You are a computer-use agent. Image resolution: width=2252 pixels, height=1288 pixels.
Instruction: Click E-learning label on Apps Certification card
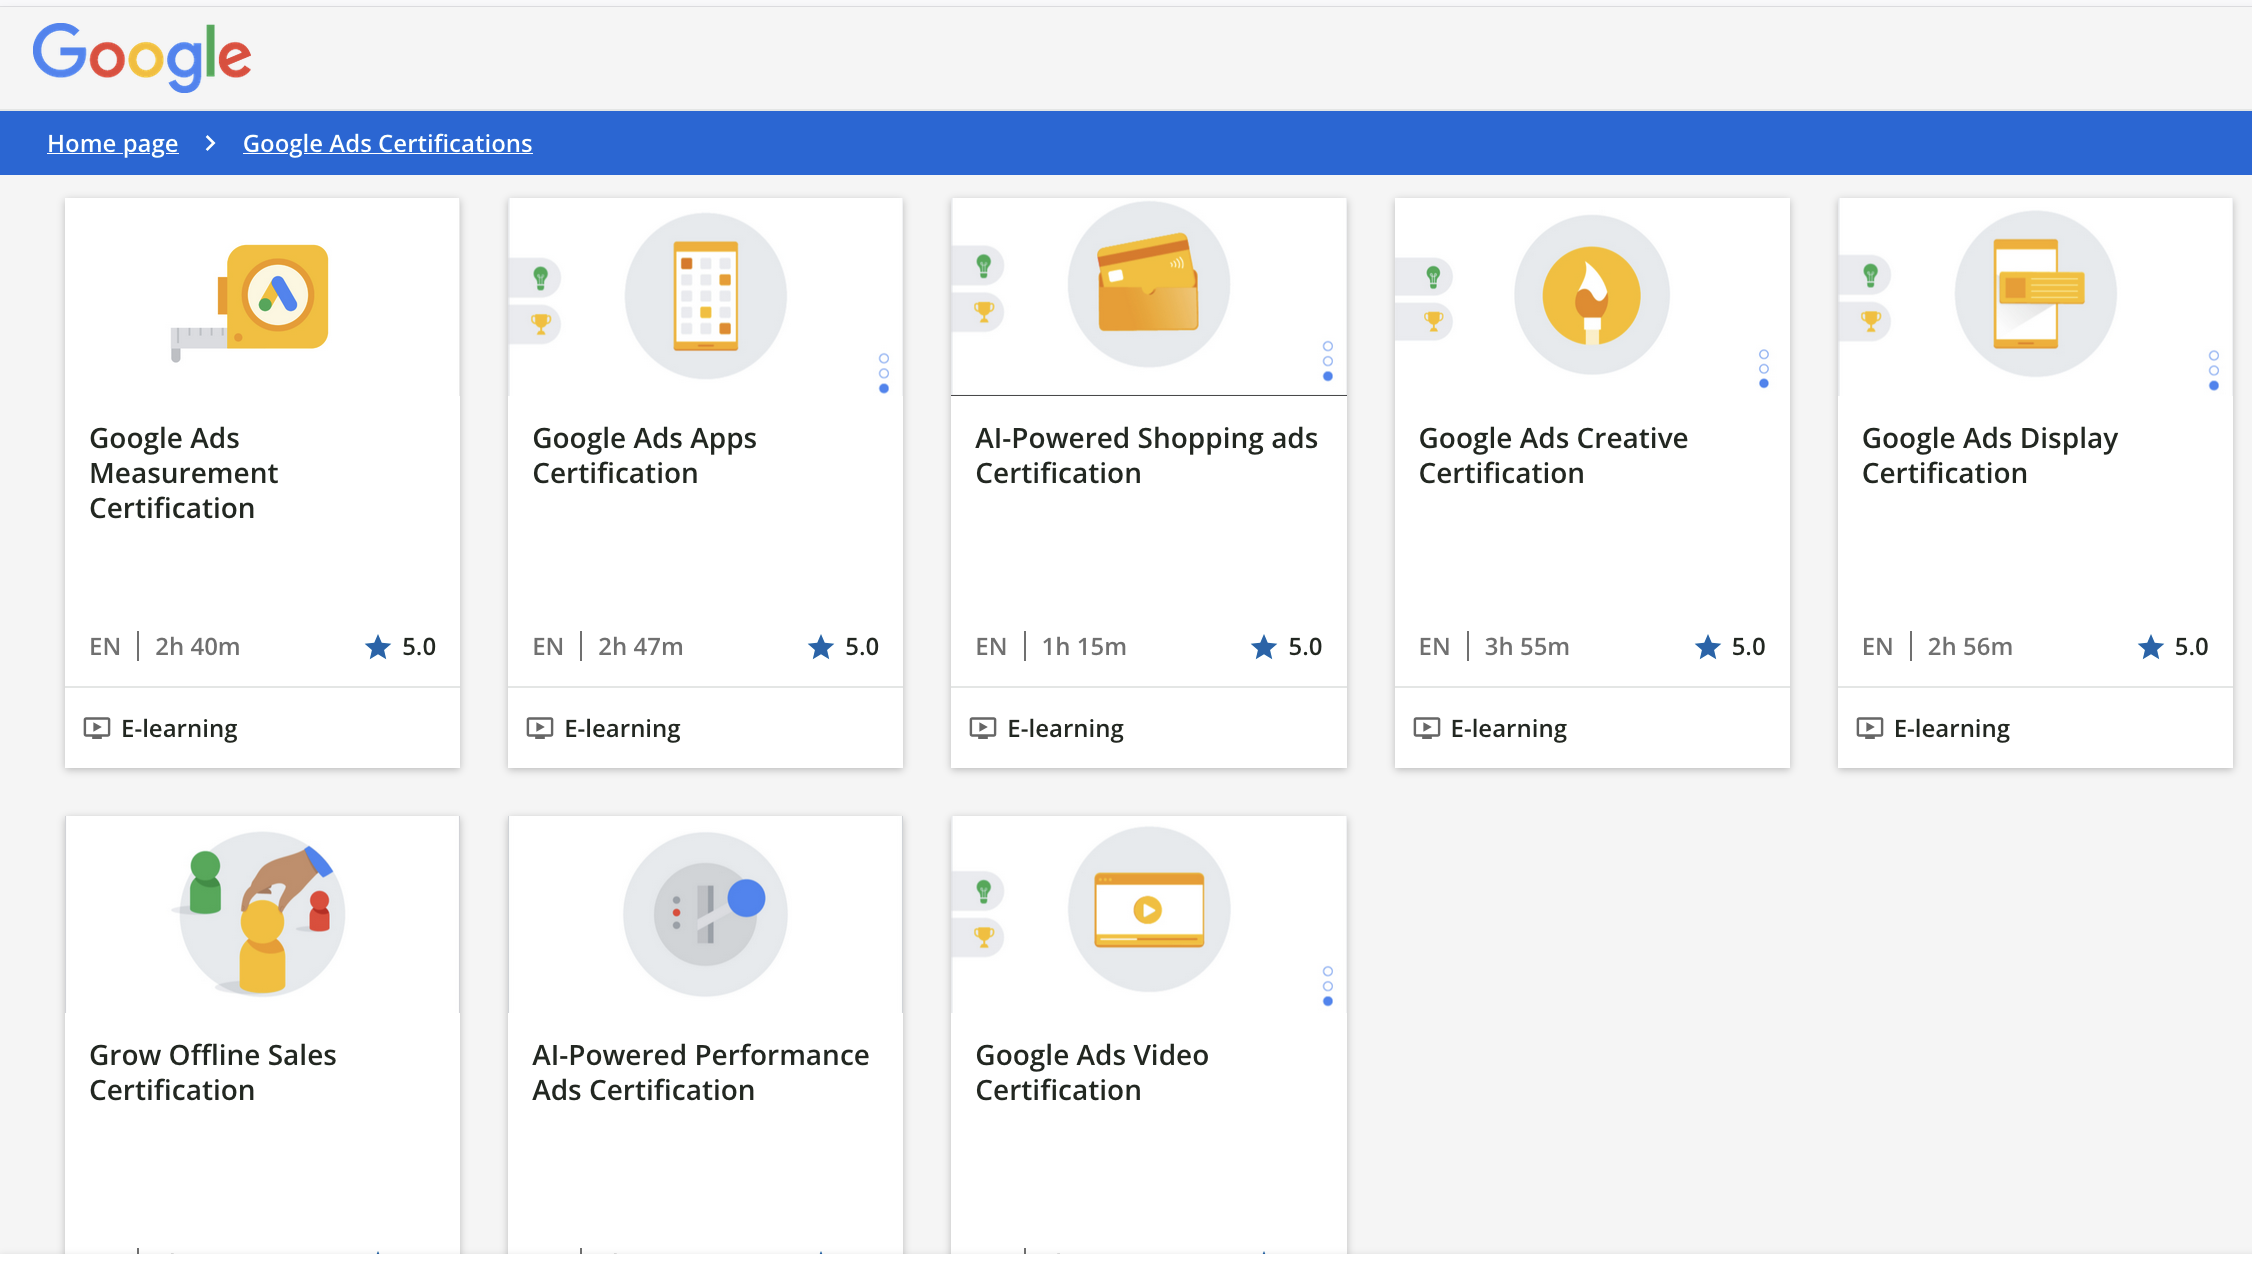(x=621, y=728)
